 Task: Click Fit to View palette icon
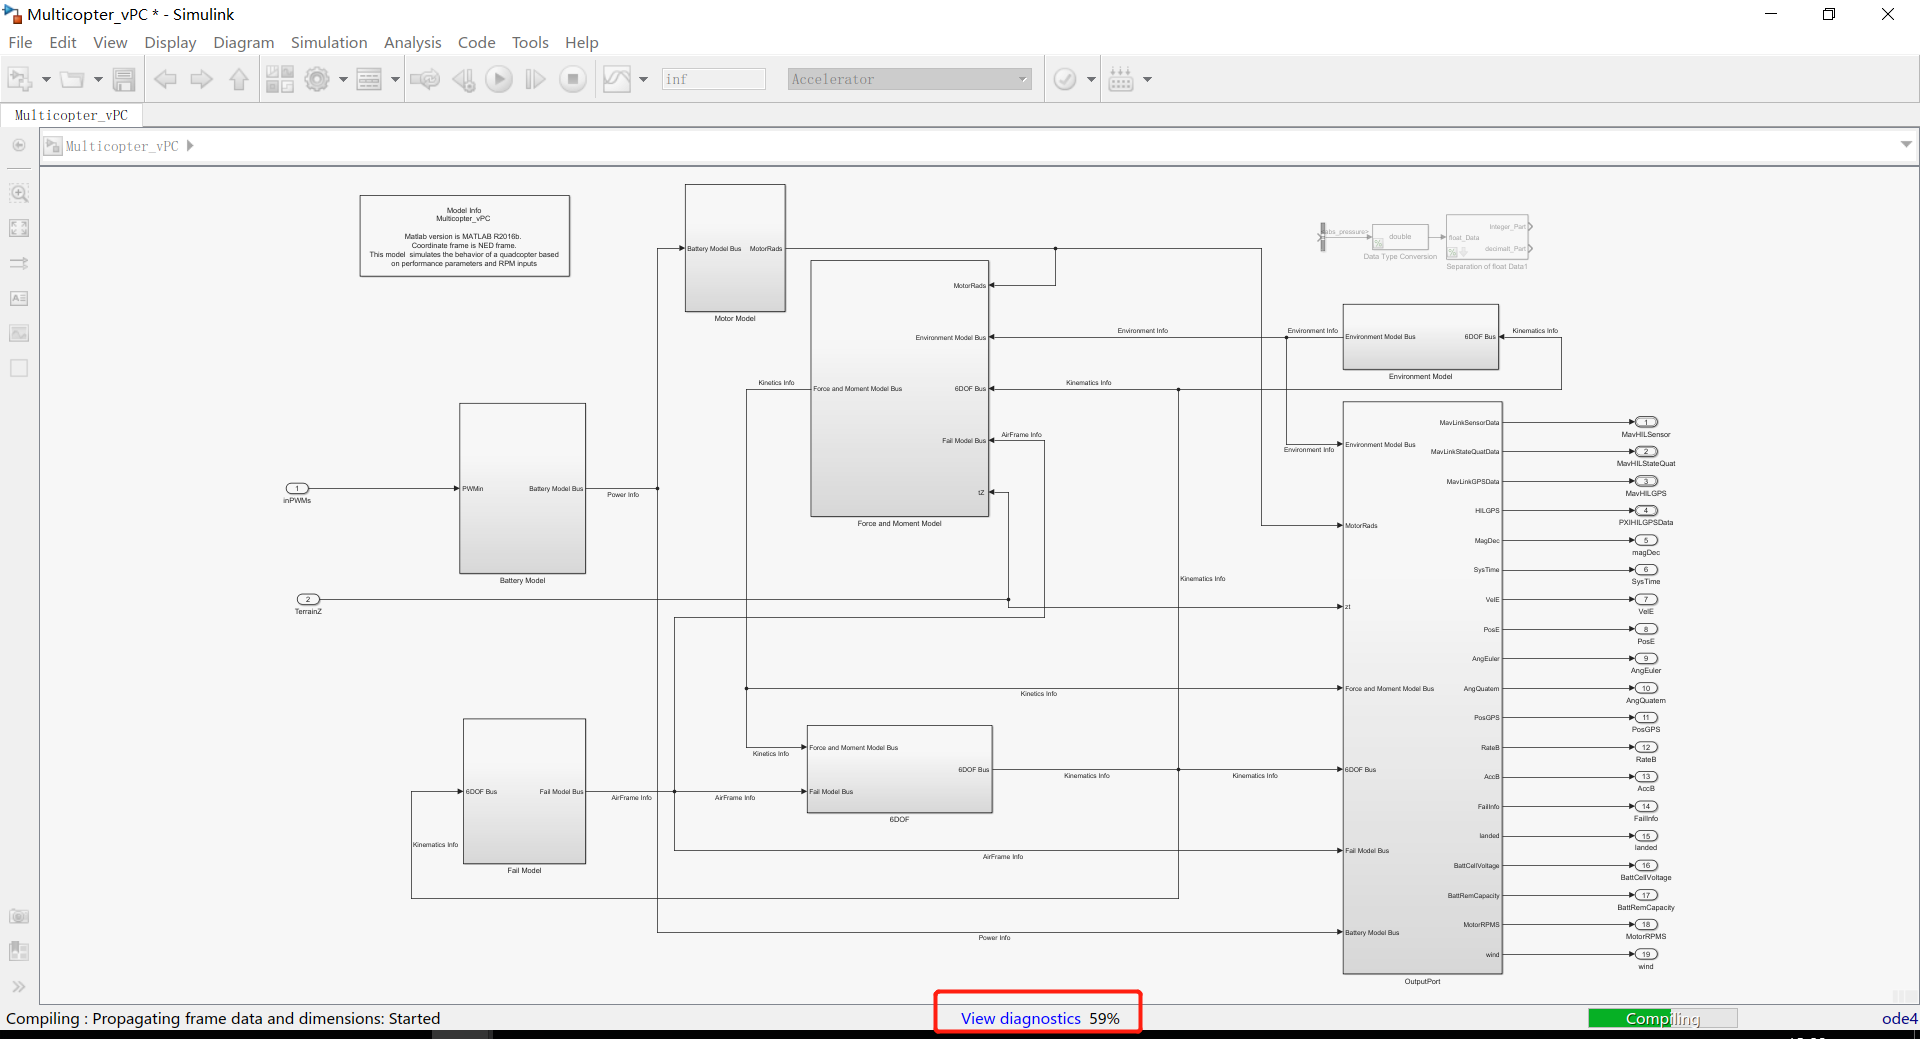(x=19, y=228)
